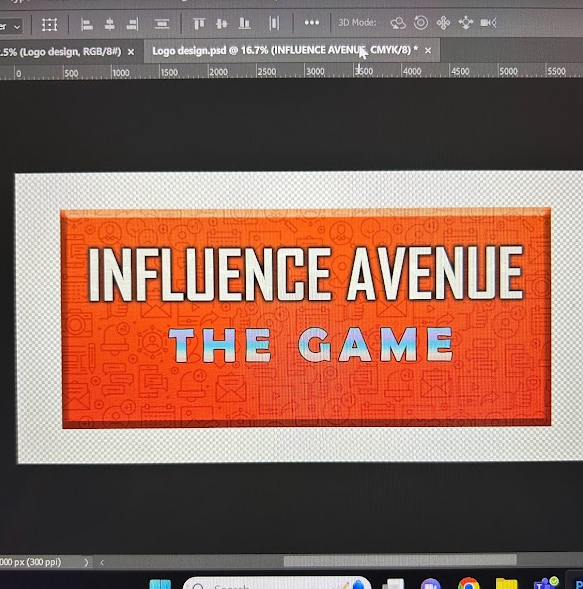Screen dimensions: 583x589
Task: Select 3D Slide camera icon
Action: 466,23
